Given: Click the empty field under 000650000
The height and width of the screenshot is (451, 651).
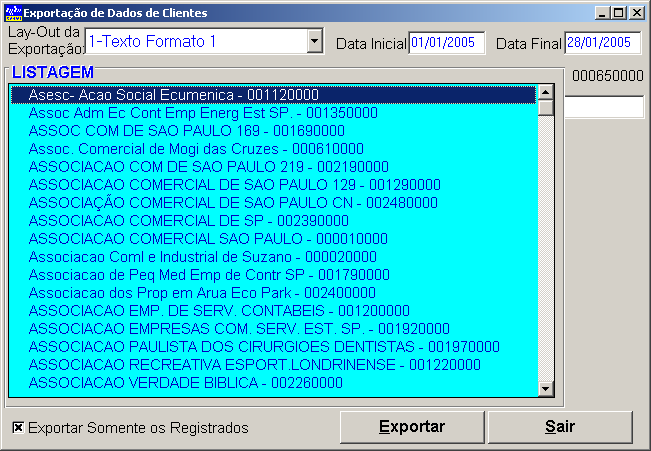Looking at the screenshot, I should [x=604, y=107].
